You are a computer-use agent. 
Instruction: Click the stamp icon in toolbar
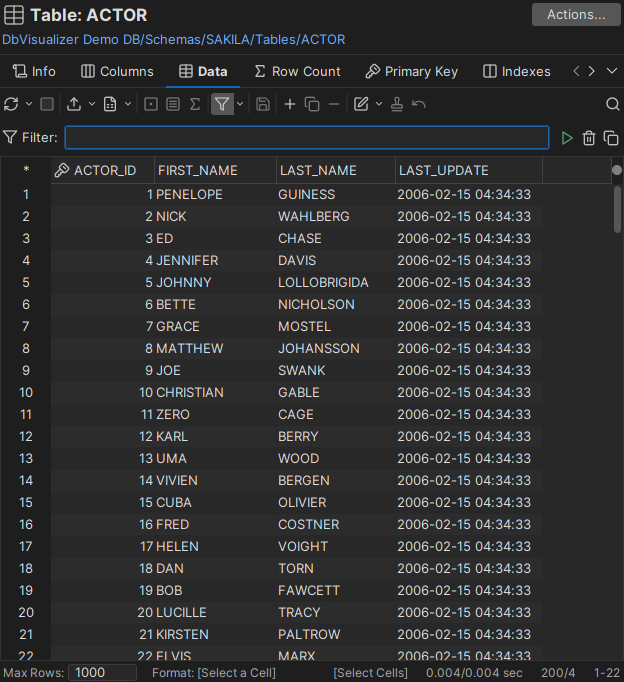[x=397, y=104]
